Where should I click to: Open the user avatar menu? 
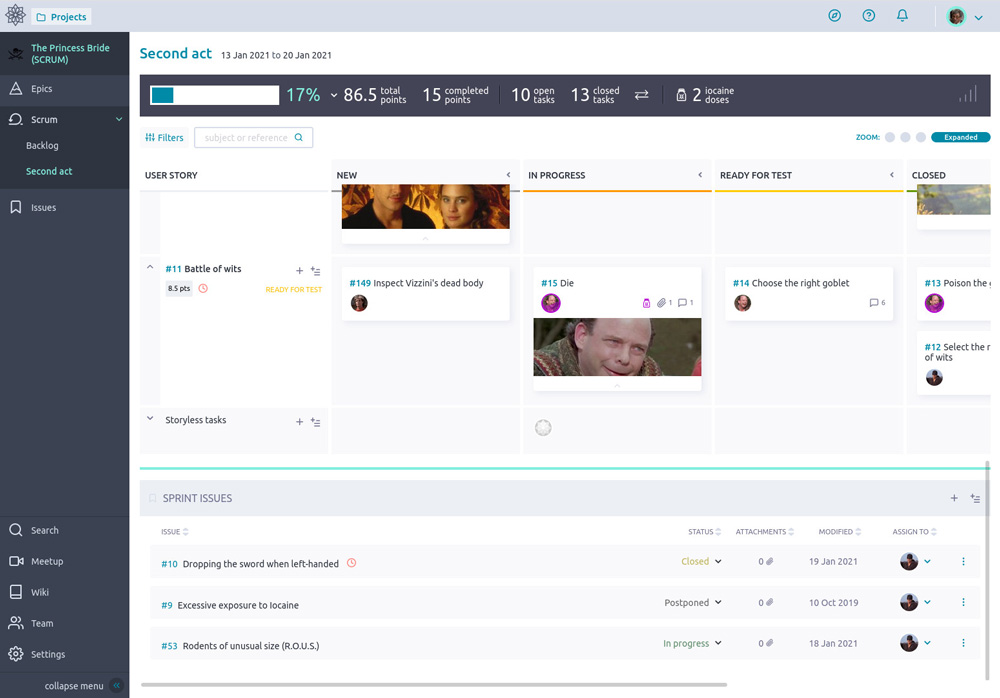pyautogui.click(x=964, y=17)
